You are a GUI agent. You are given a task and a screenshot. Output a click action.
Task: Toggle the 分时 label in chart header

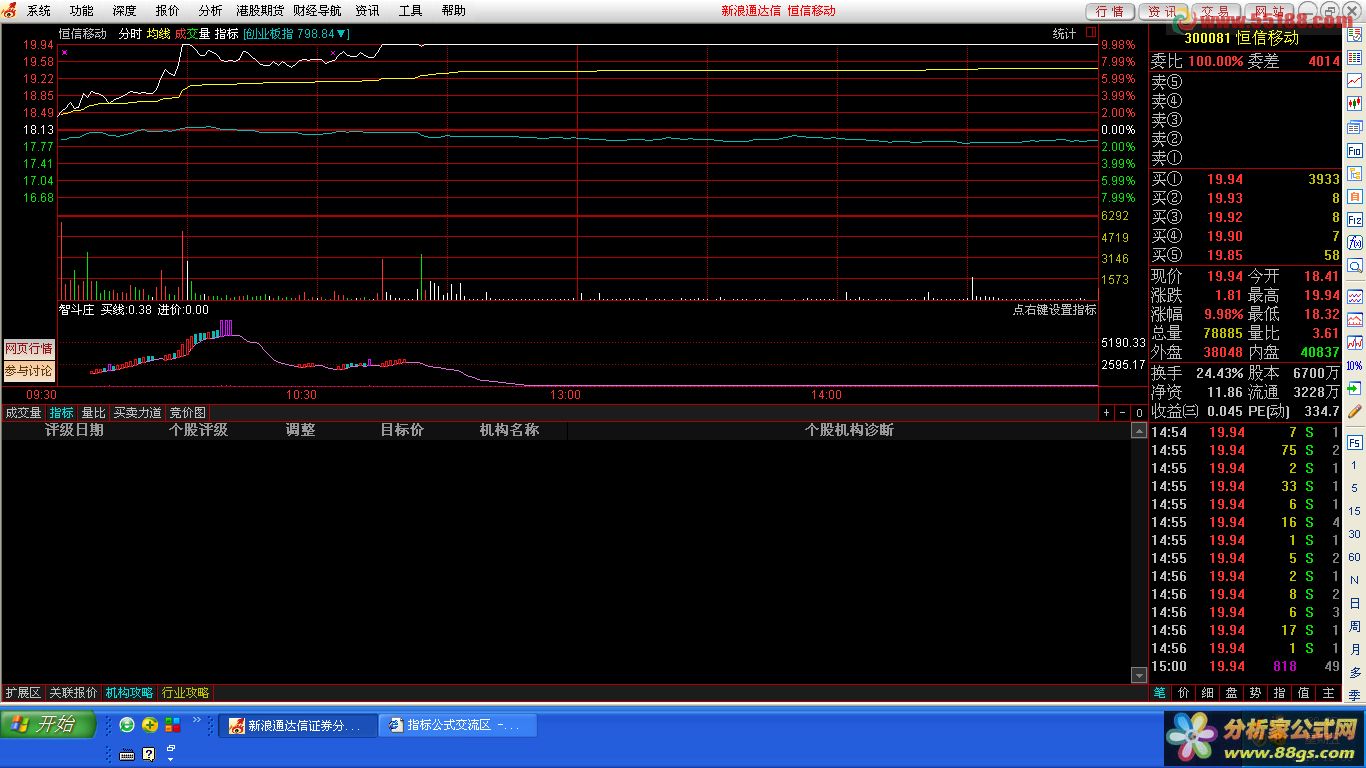coord(130,34)
